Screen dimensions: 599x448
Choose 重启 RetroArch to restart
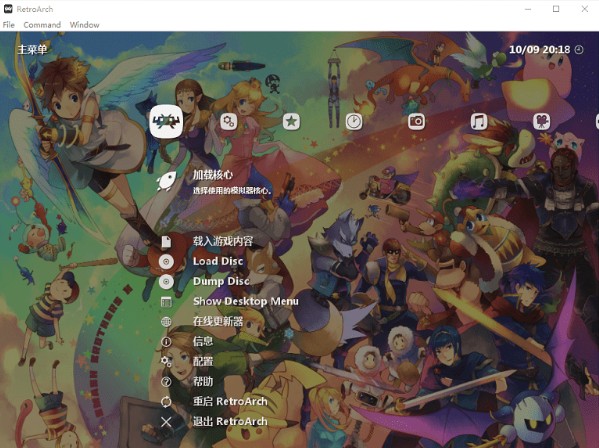[230, 401]
